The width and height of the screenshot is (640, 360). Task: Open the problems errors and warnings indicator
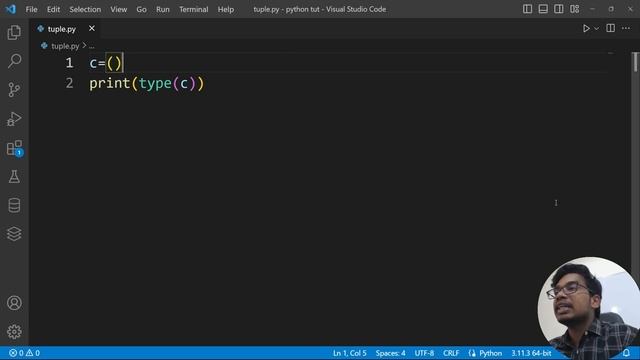click(x=24, y=353)
